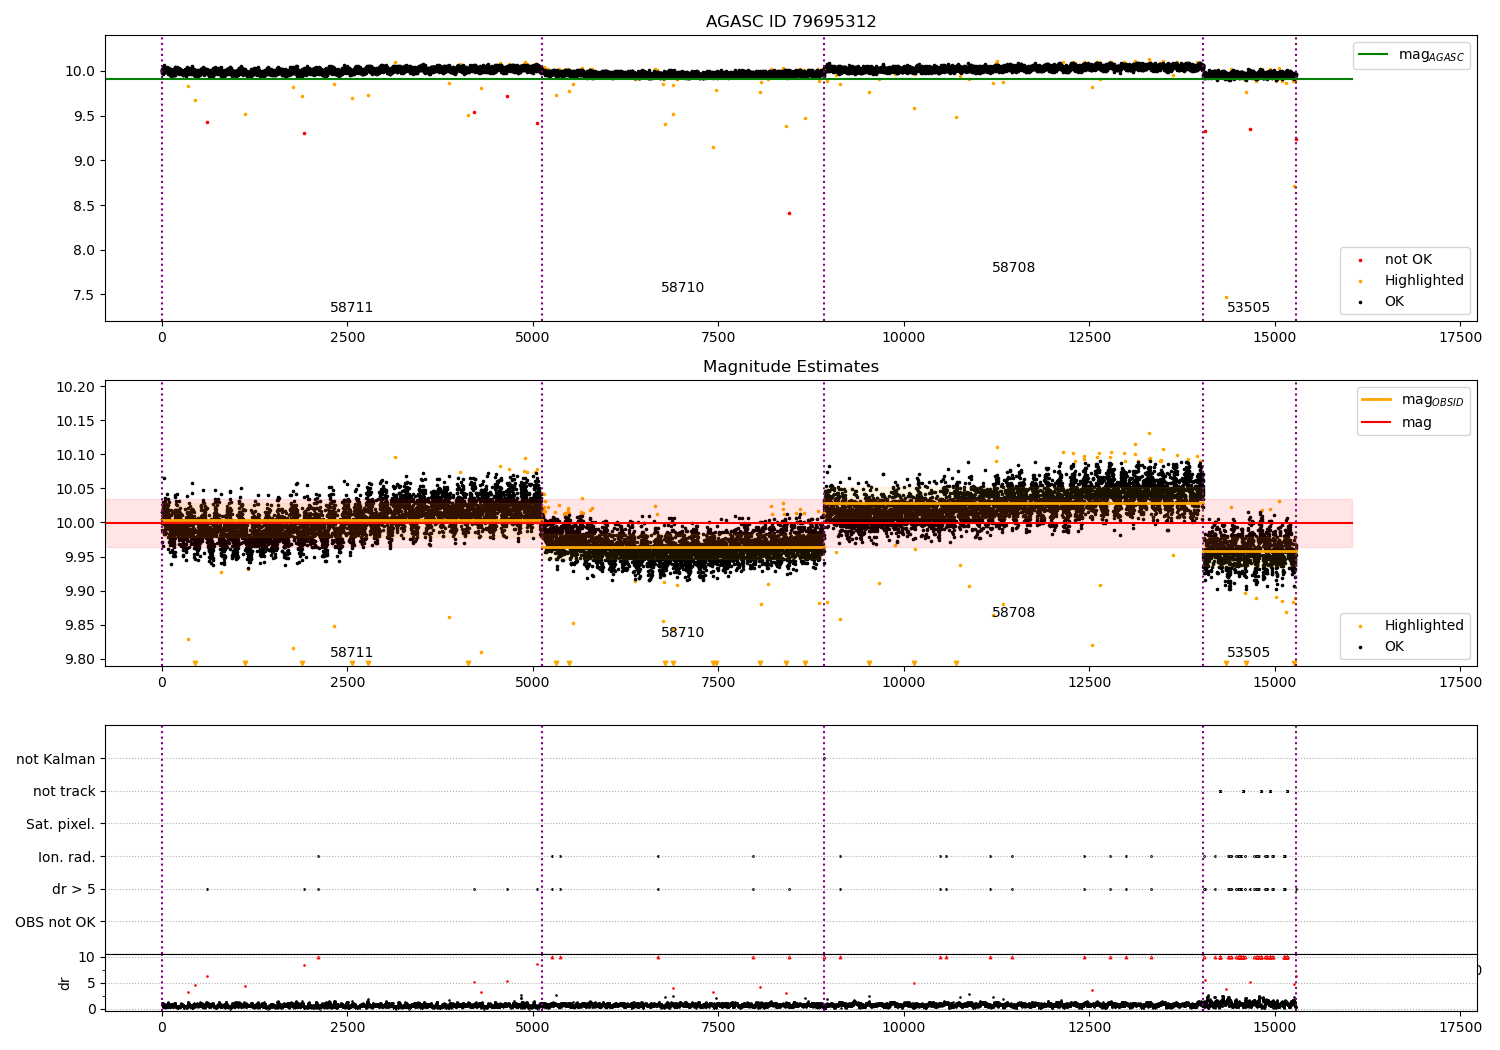Click OBSID label 58711 in top panel
This screenshot has height=1050, width=1500.
(351, 308)
